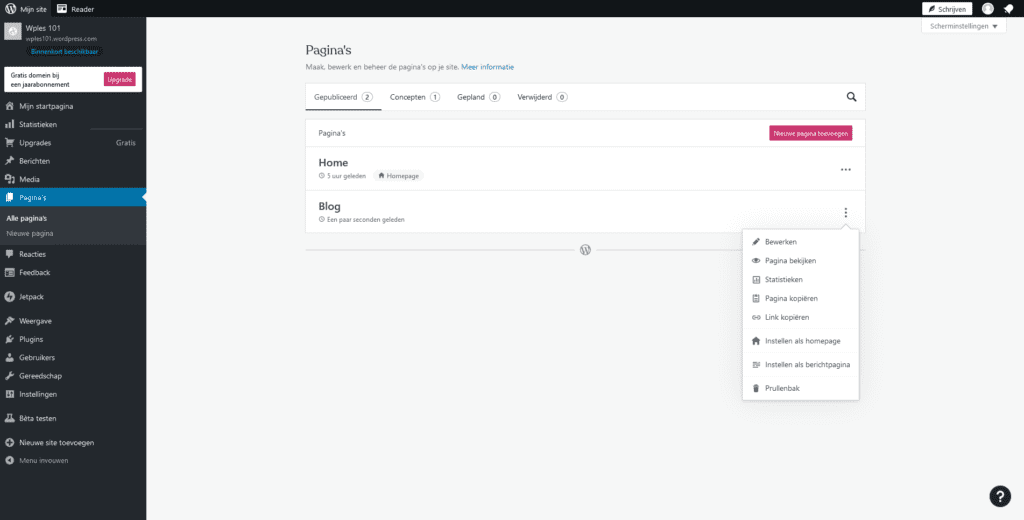Collapse sidebar with Menu invouwen
The width and height of the screenshot is (1024, 520).
73,461
